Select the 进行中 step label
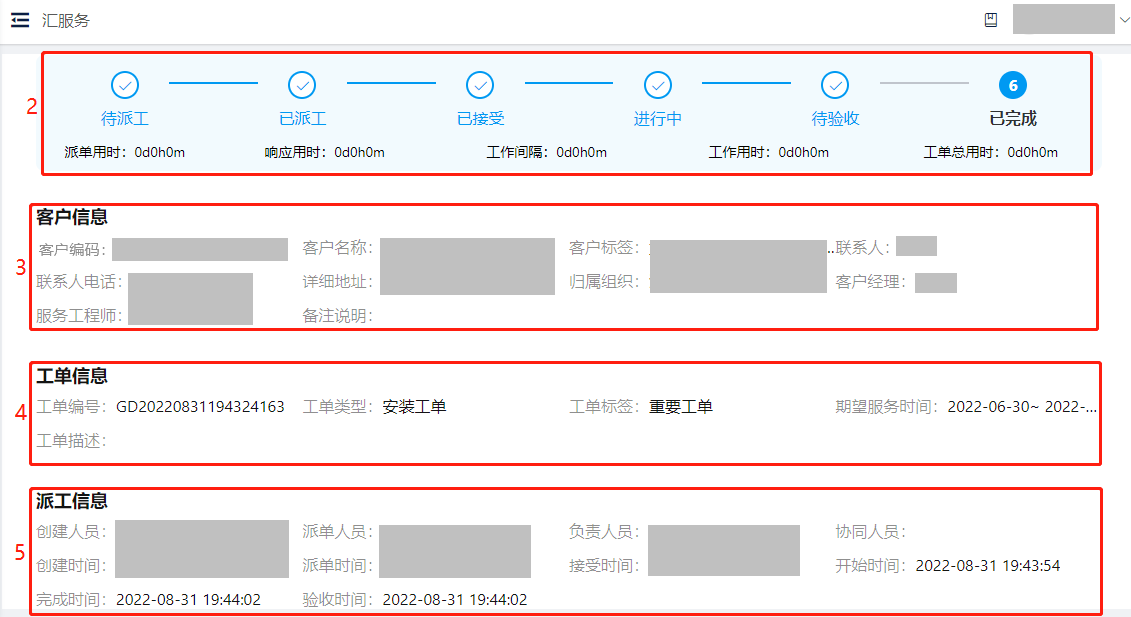The height and width of the screenshot is (617, 1131). point(658,118)
